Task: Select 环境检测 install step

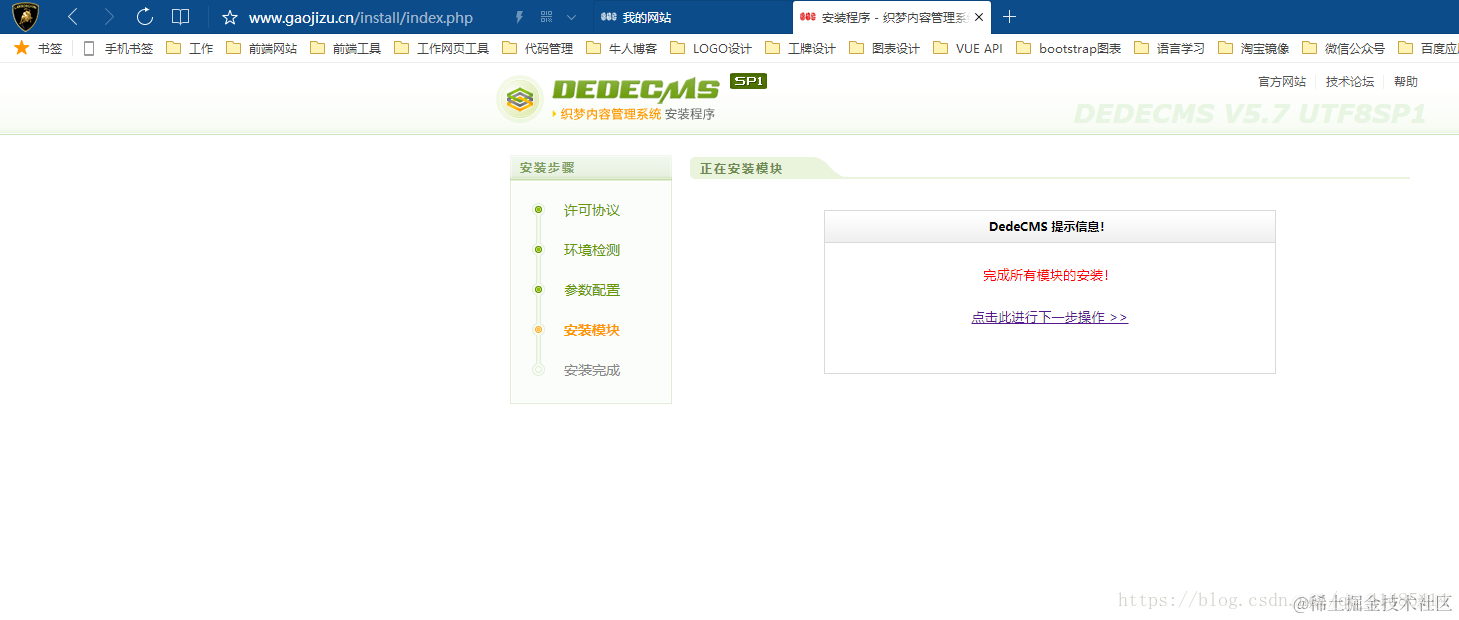Action: [x=592, y=250]
